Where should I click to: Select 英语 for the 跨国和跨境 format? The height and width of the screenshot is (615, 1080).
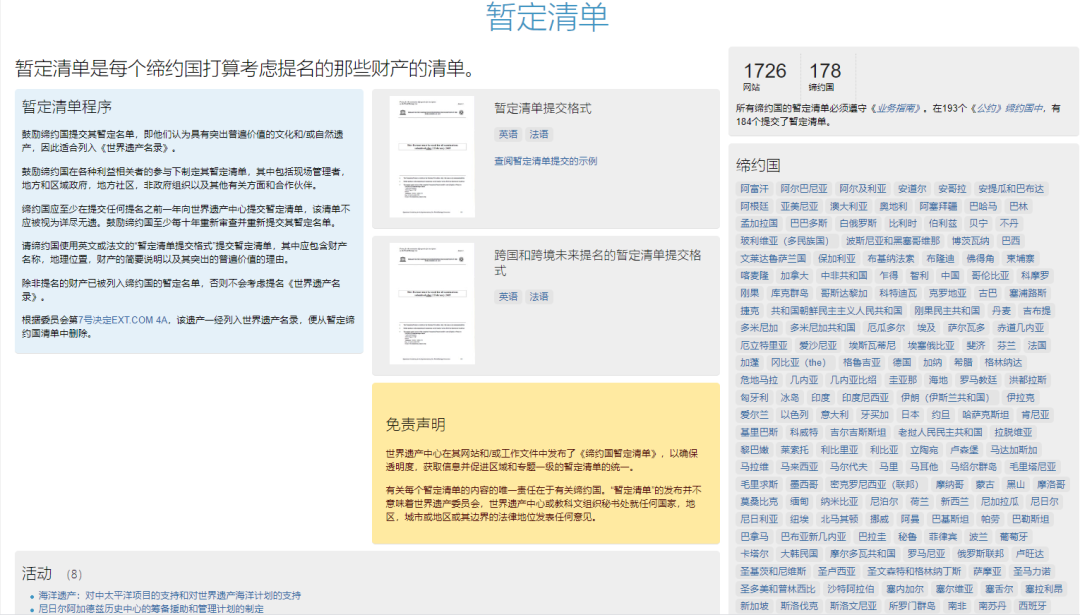tap(508, 297)
